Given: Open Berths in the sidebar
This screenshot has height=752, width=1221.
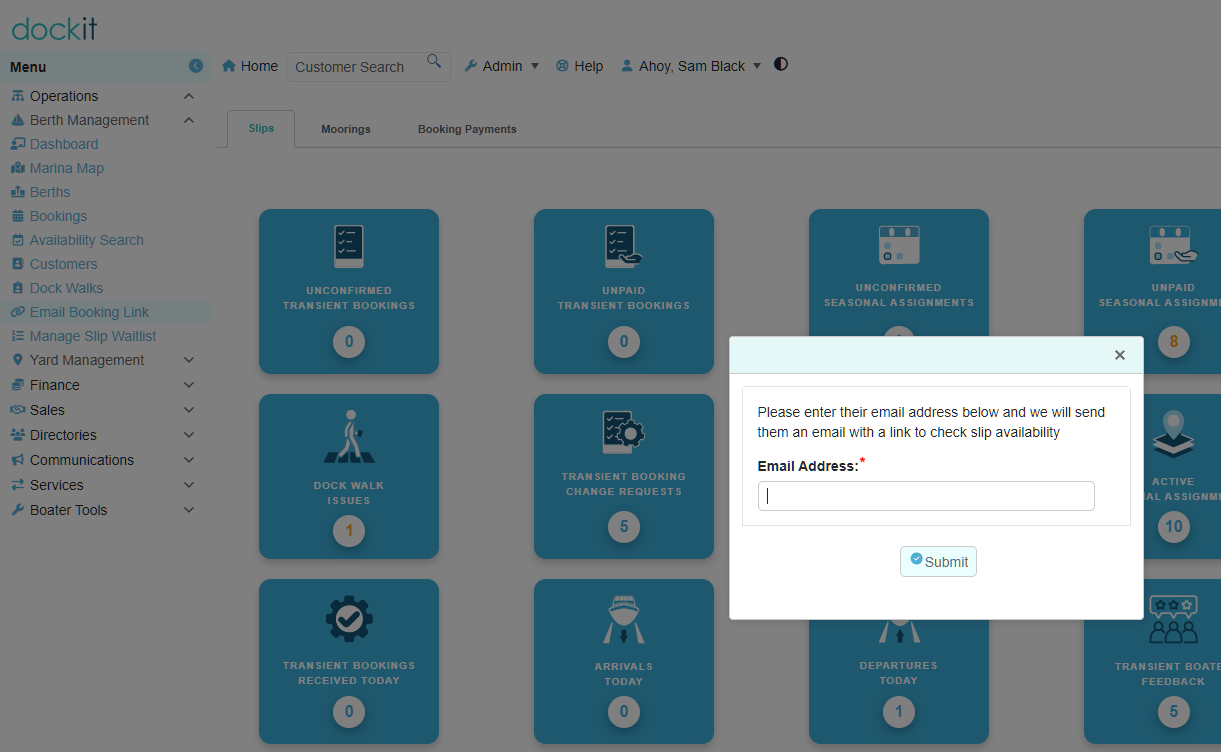Looking at the screenshot, I should [x=50, y=192].
